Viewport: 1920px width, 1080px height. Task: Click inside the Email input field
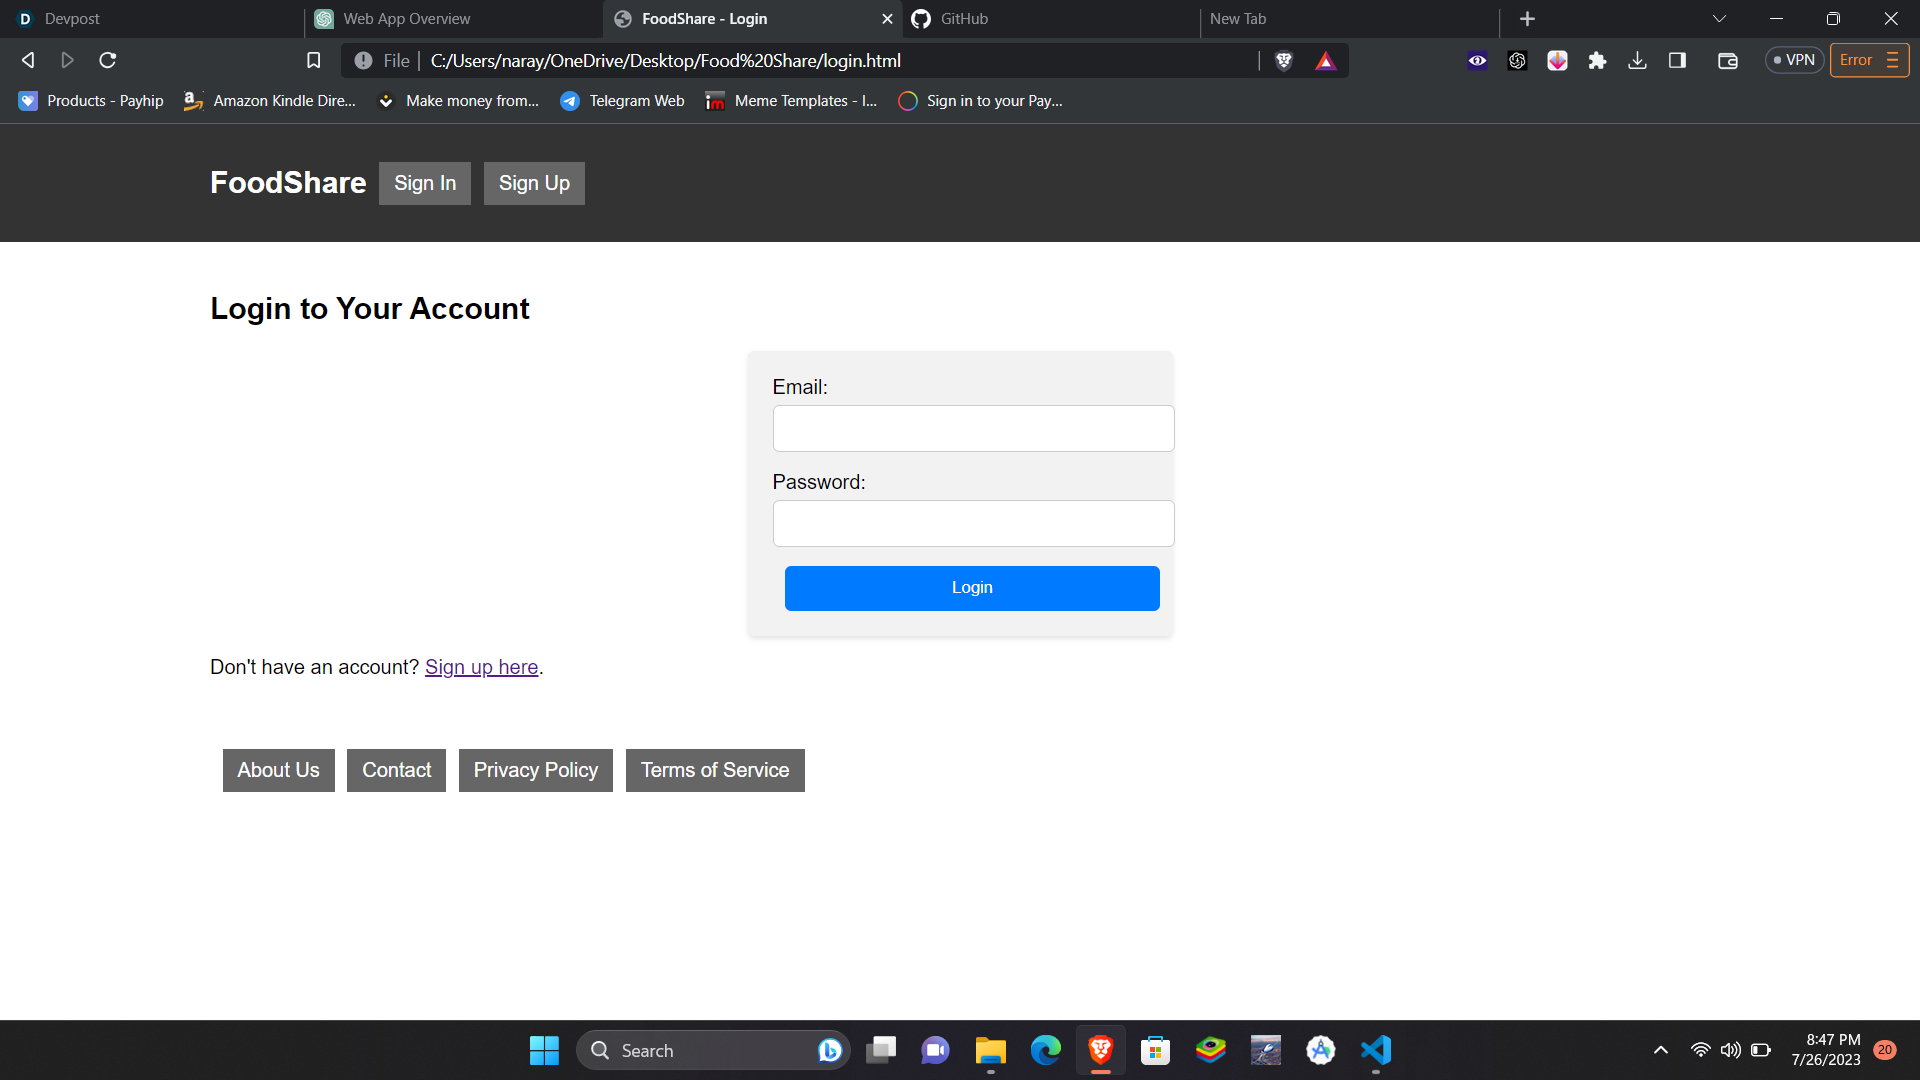(x=972, y=428)
